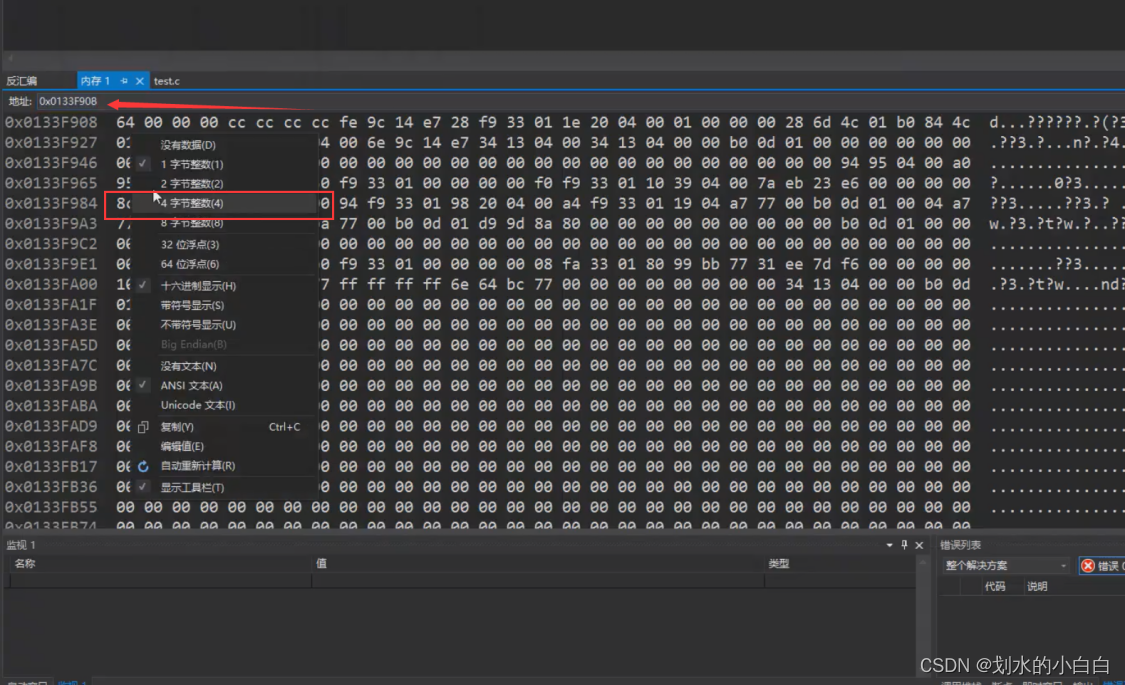Toggle the 错误 filter button

[x=1102, y=566]
